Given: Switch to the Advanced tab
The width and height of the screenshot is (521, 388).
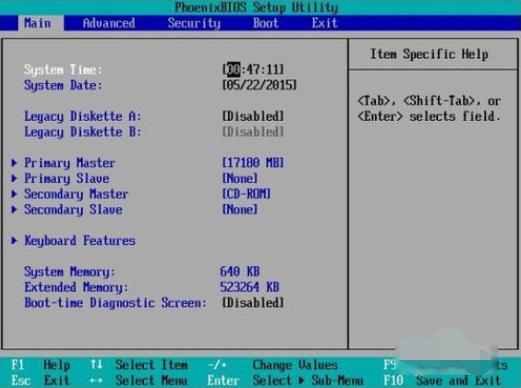Looking at the screenshot, I should click(109, 23).
